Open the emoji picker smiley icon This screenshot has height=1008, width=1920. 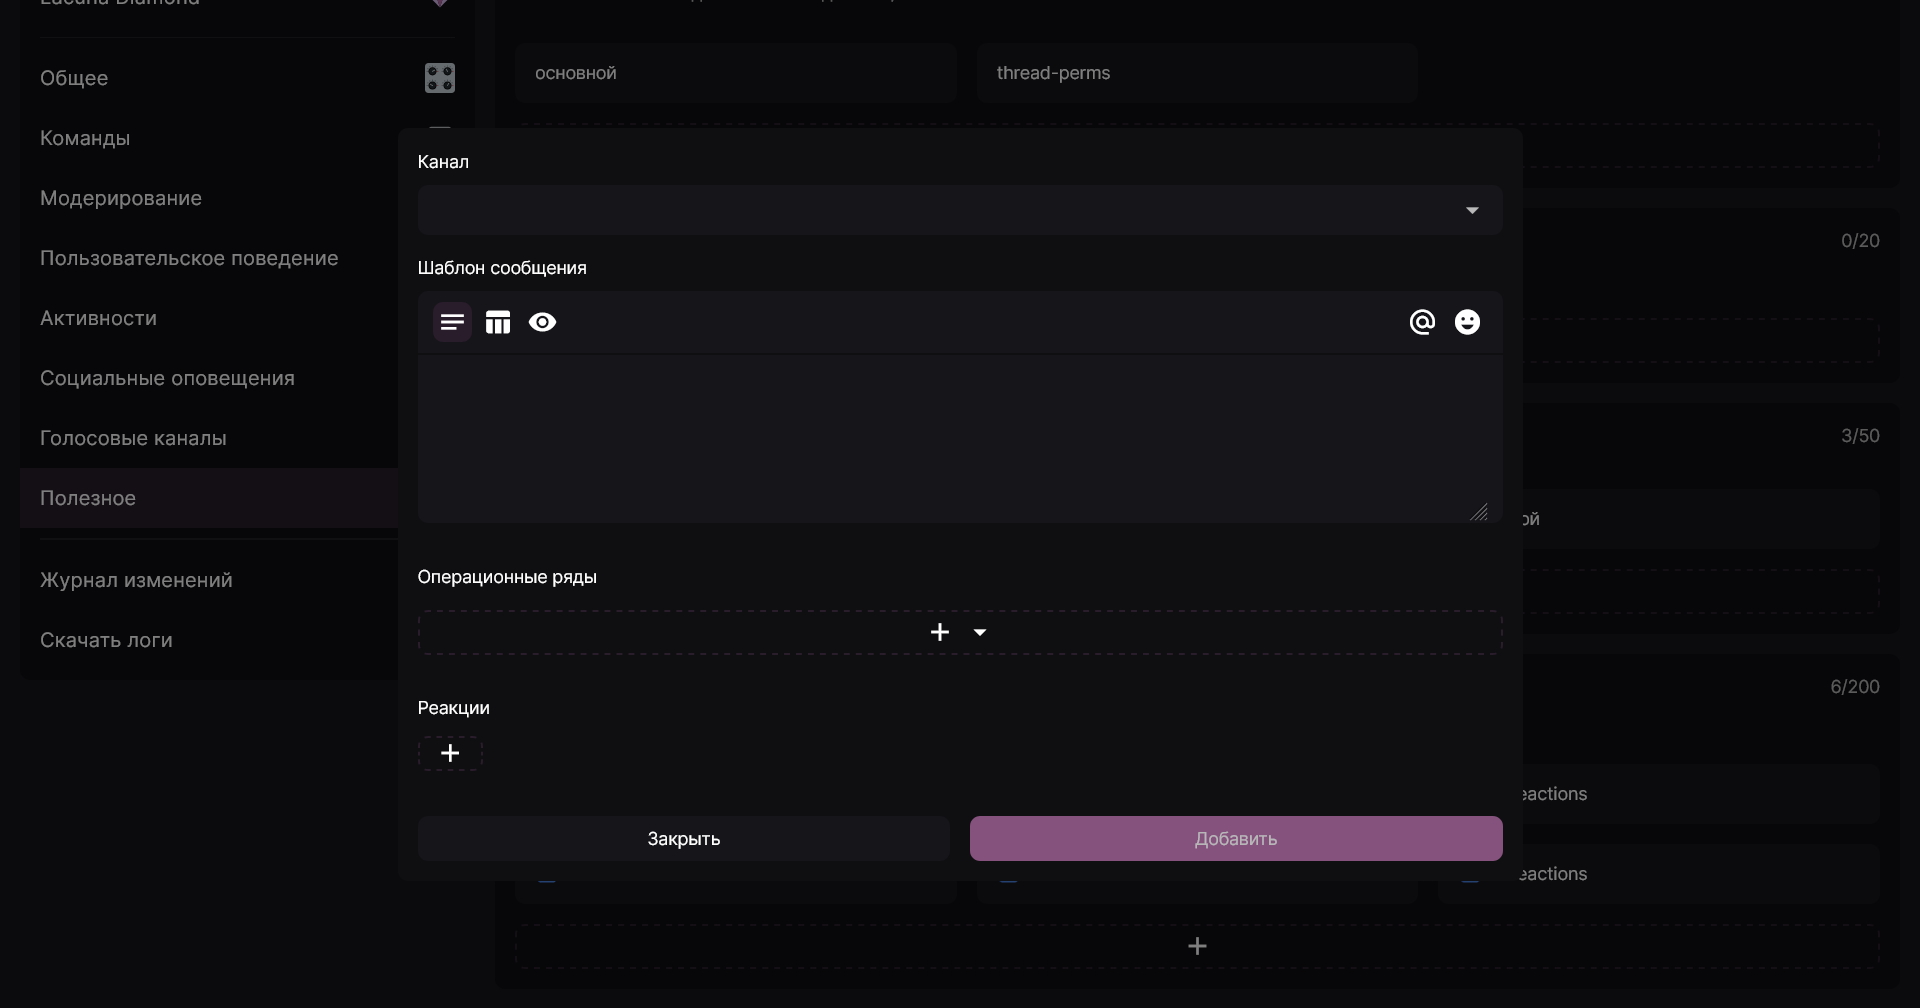click(1467, 322)
